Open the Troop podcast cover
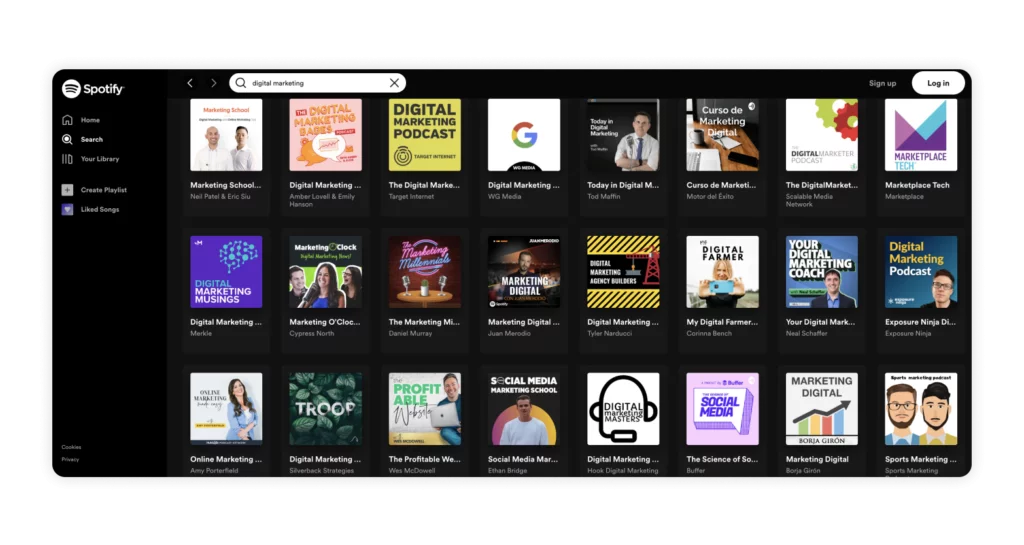The width and height of the screenshot is (1024, 545). 325,409
